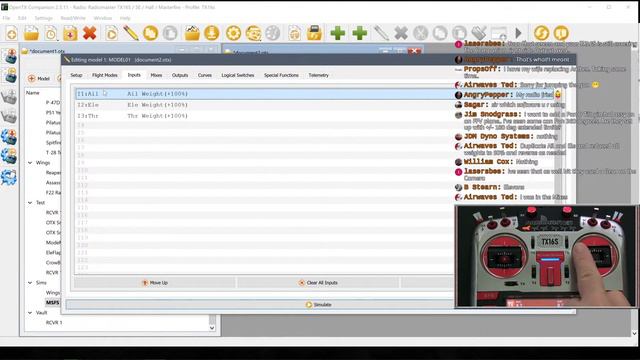This screenshot has height=360, width=640.
Task: Click the Open folder toolbar icon
Action: coord(31,33)
